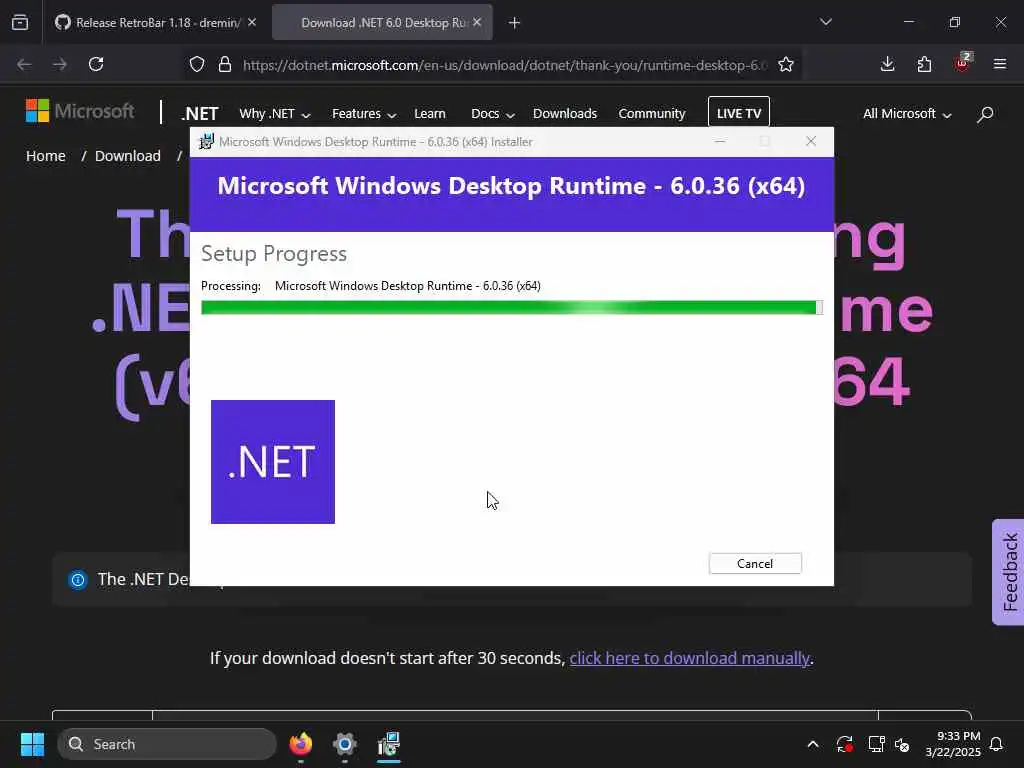The height and width of the screenshot is (768, 1024).
Task: Open the Feedback side tab
Action: click(1008, 572)
